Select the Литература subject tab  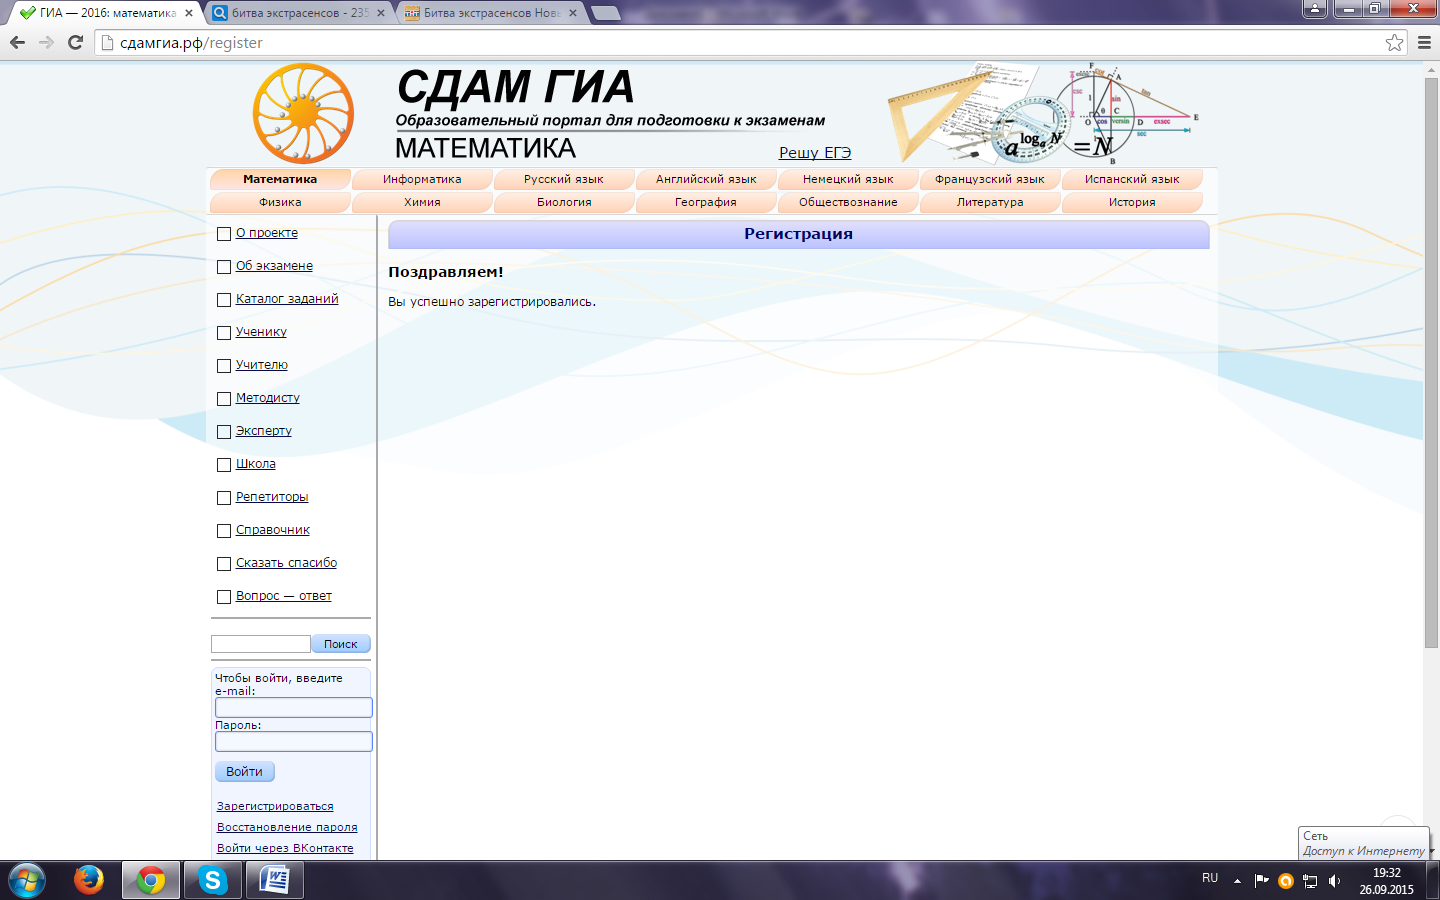coord(990,202)
